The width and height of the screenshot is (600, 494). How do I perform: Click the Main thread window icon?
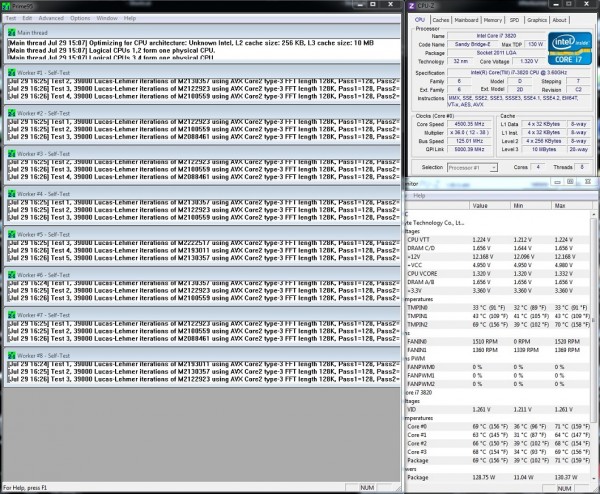click(x=11, y=33)
